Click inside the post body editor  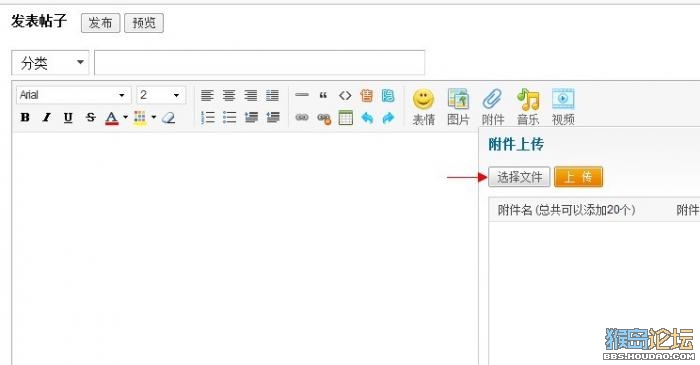[245, 248]
